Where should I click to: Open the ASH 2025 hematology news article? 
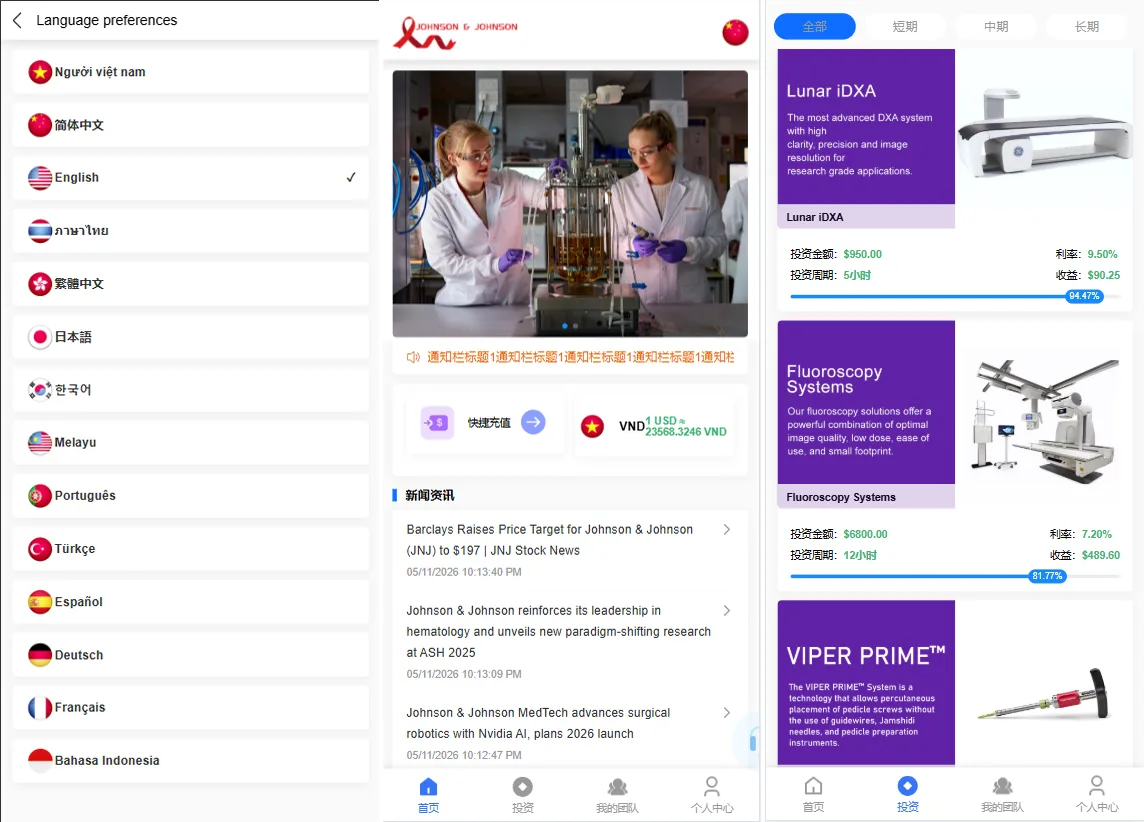tap(569, 641)
